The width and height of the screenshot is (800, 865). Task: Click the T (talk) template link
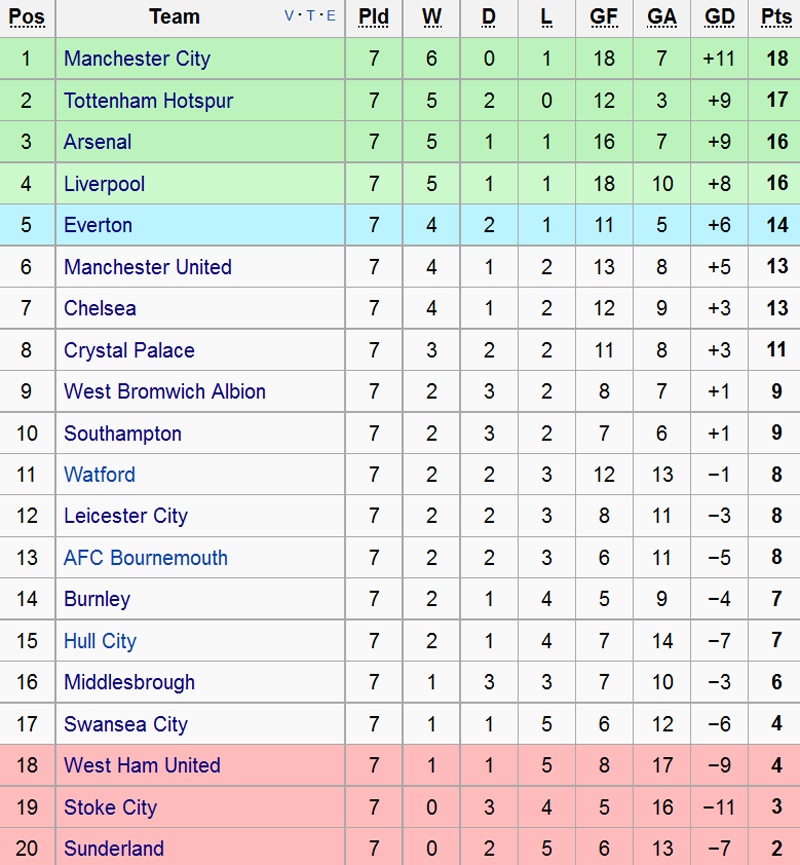click(x=311, y=16)
